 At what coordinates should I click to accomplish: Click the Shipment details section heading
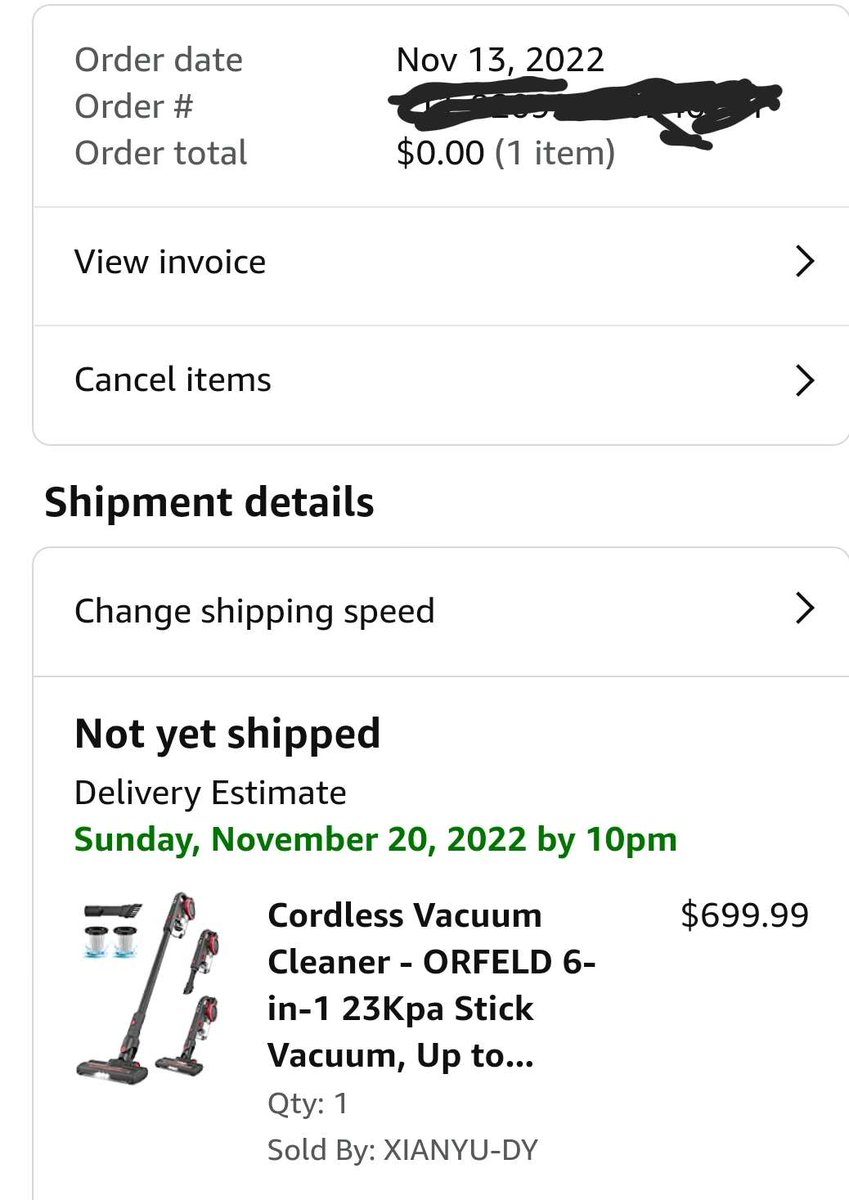coord(209,502)
